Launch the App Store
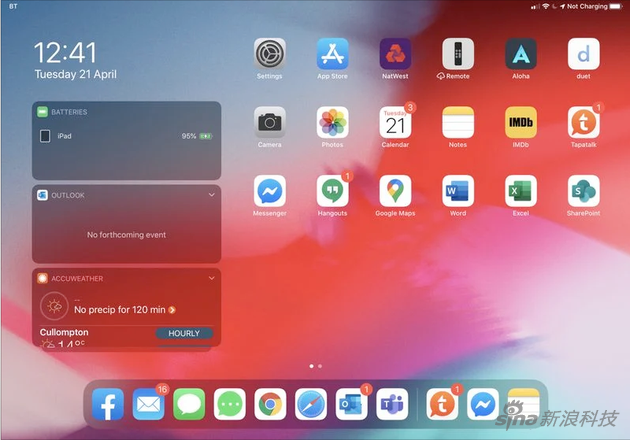 332,54
